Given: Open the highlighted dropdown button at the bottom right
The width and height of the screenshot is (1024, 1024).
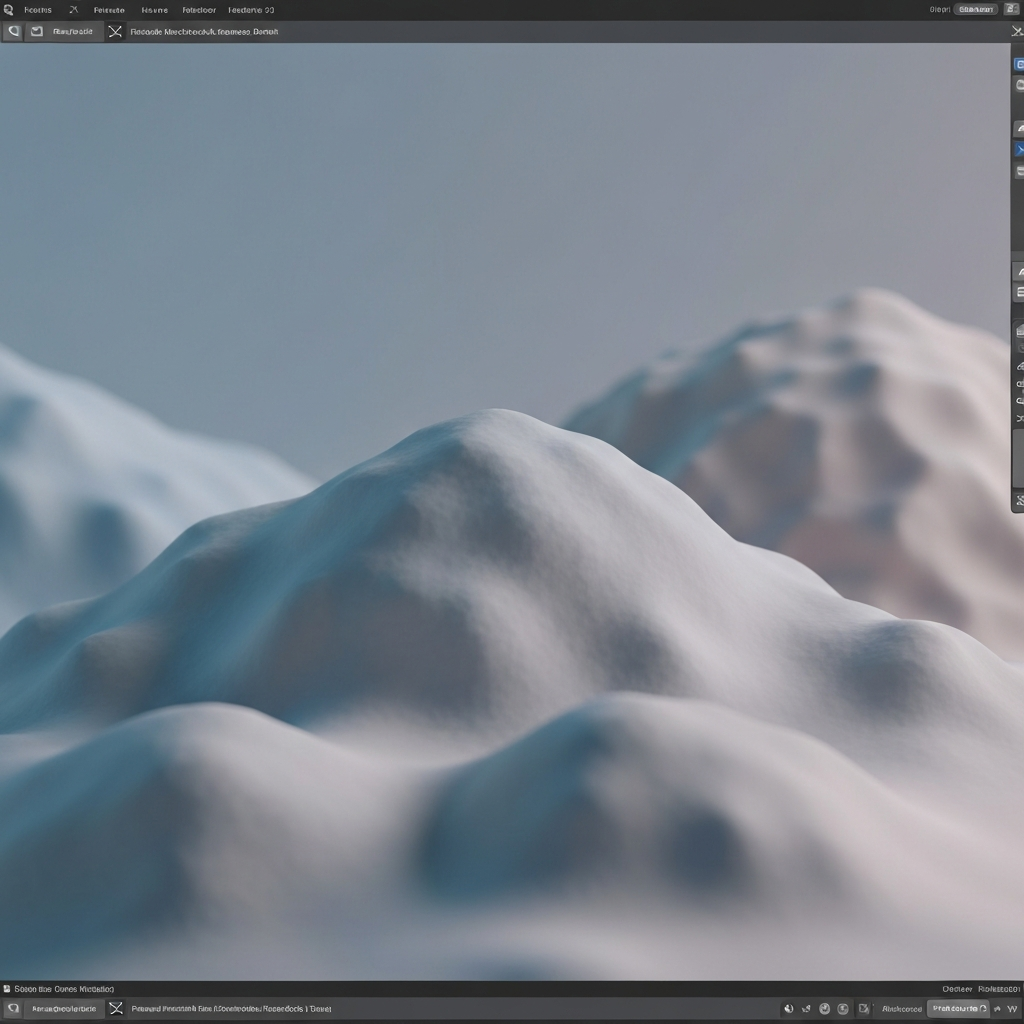Looking at the screenshot, I should click(958, 1008).
